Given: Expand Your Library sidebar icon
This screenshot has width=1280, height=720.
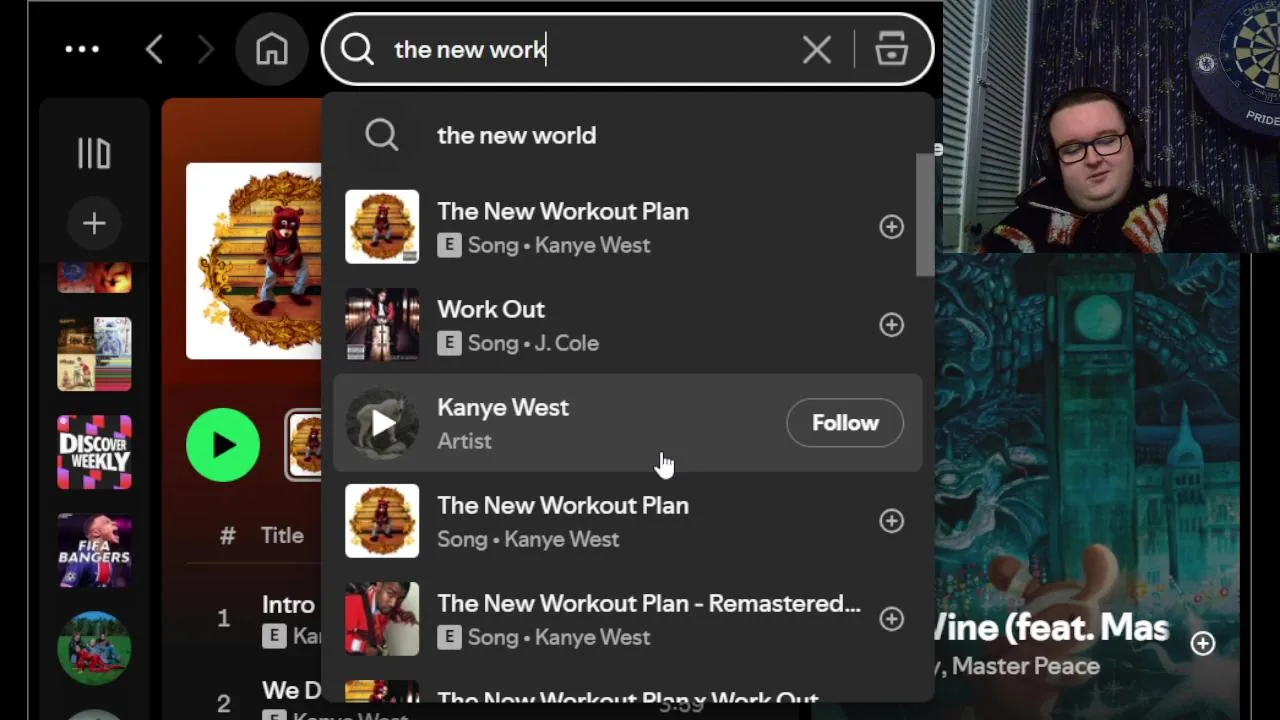Looking at the screenshot, I should (x=94, y=153).
